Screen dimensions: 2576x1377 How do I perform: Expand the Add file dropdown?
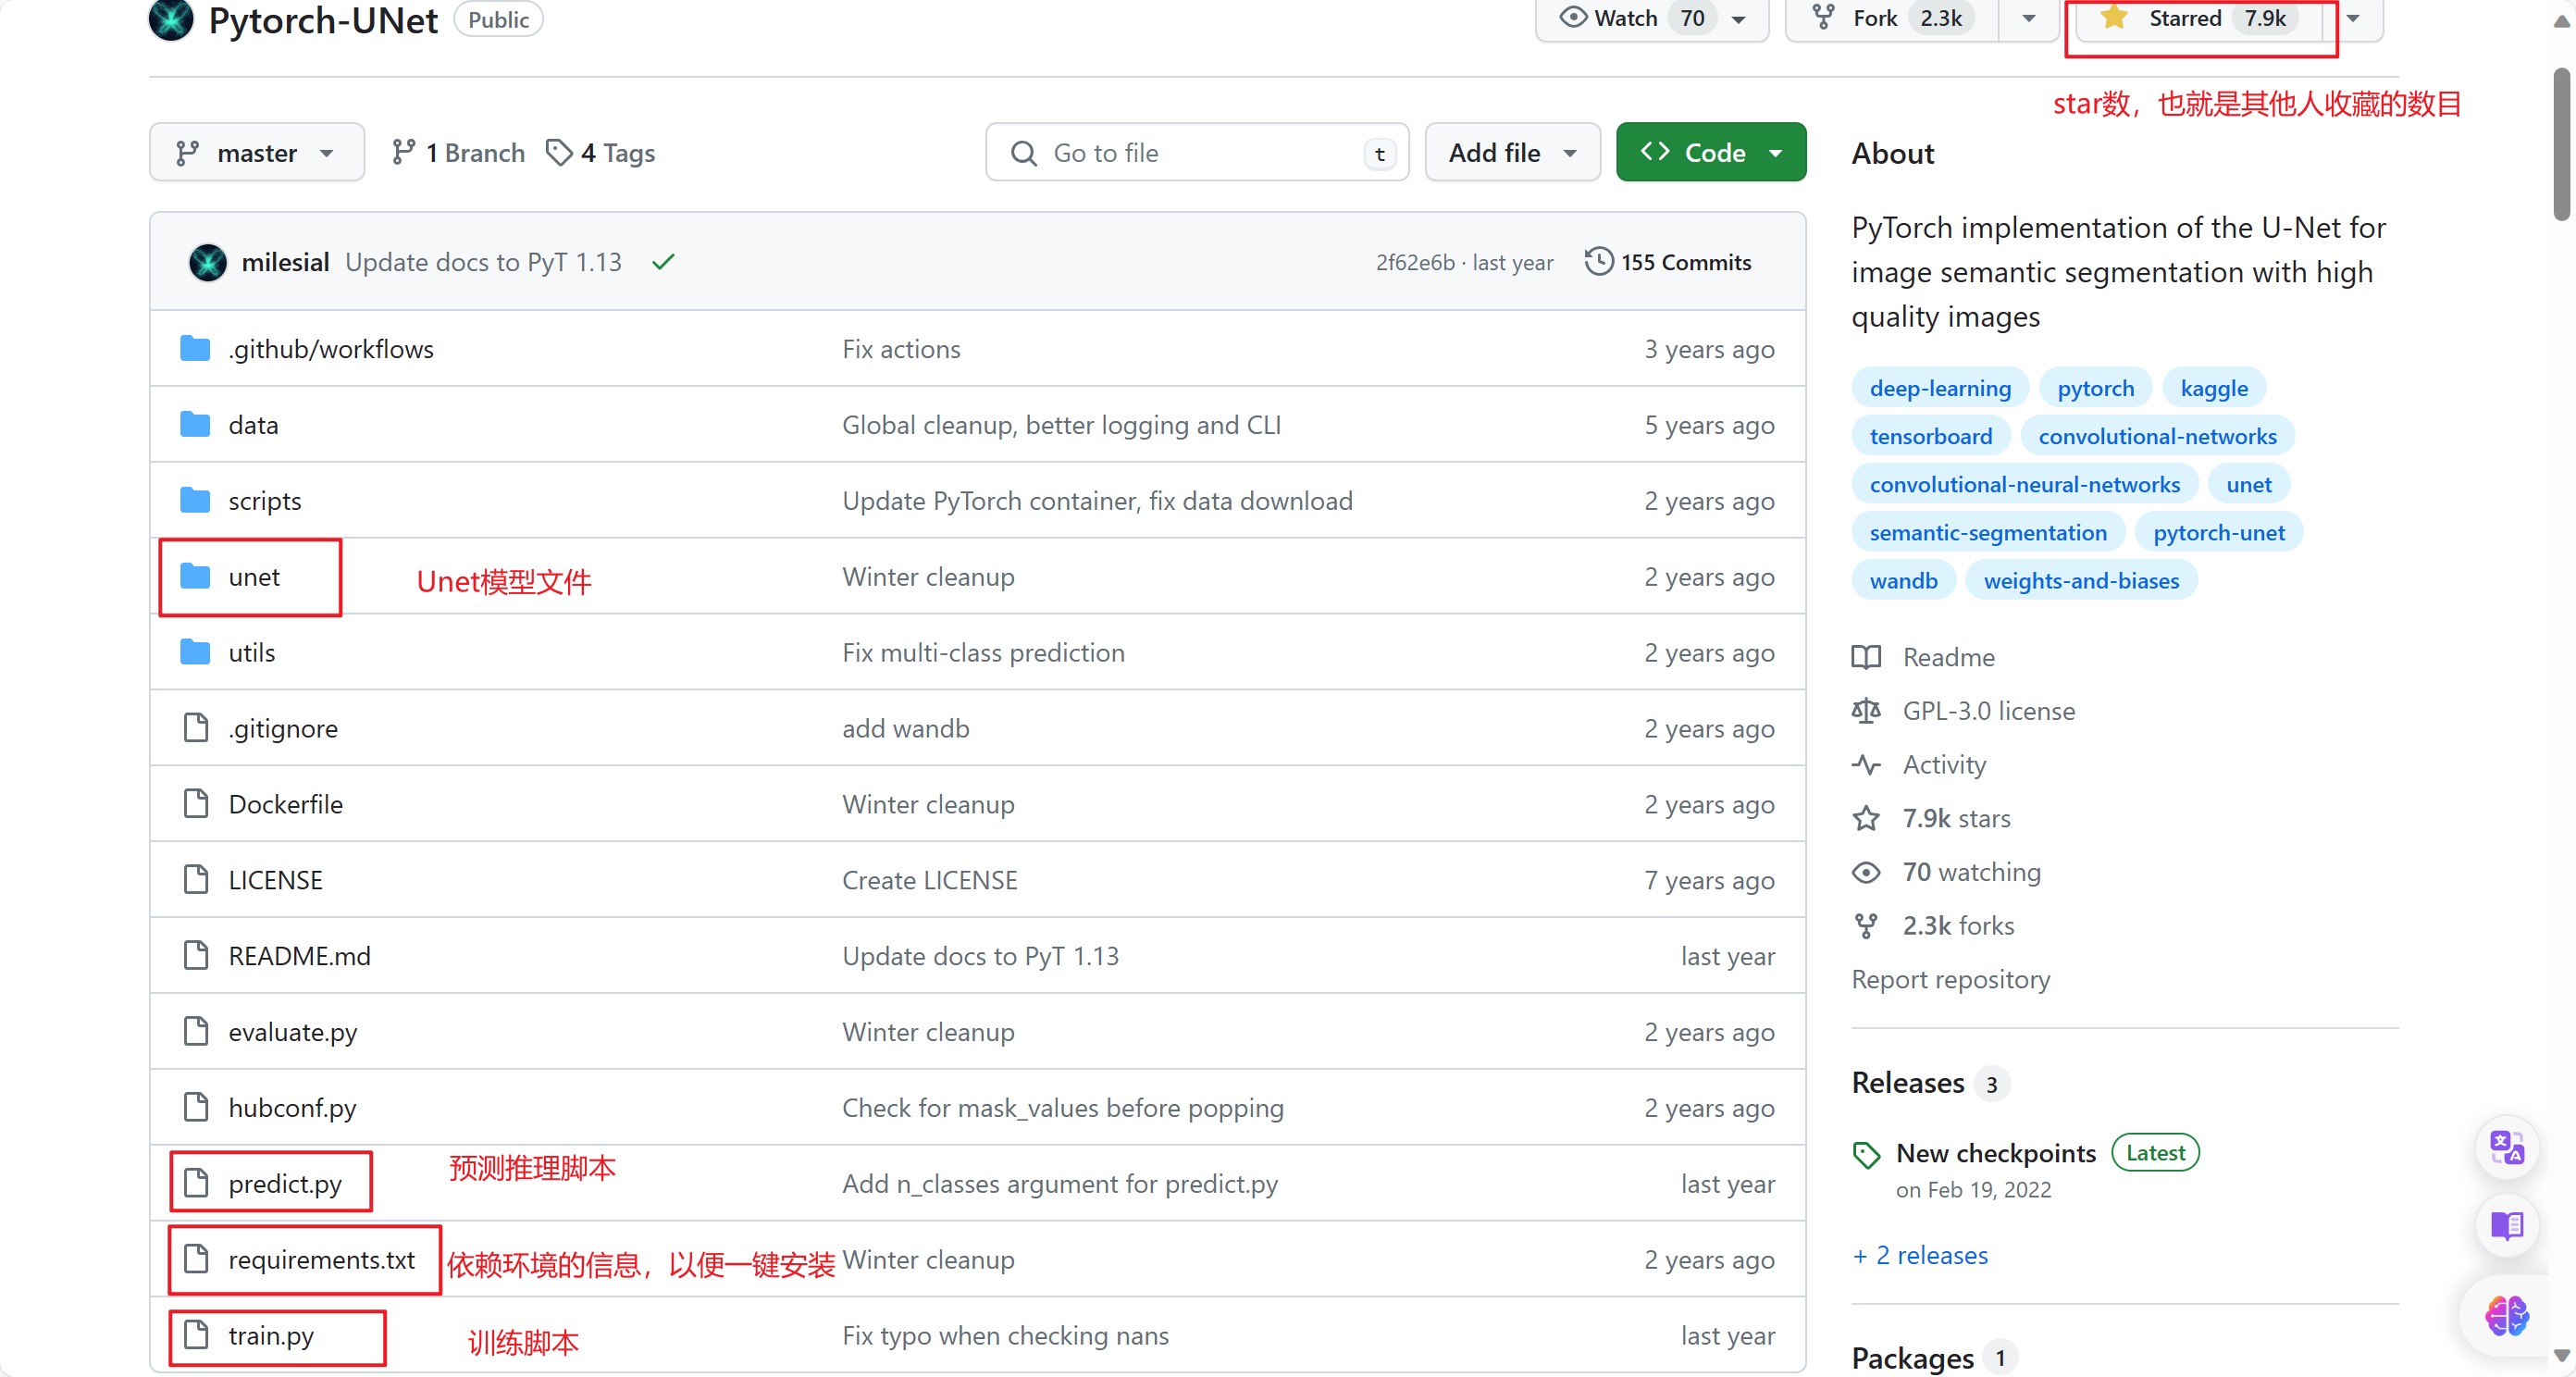coord(1512,153)
